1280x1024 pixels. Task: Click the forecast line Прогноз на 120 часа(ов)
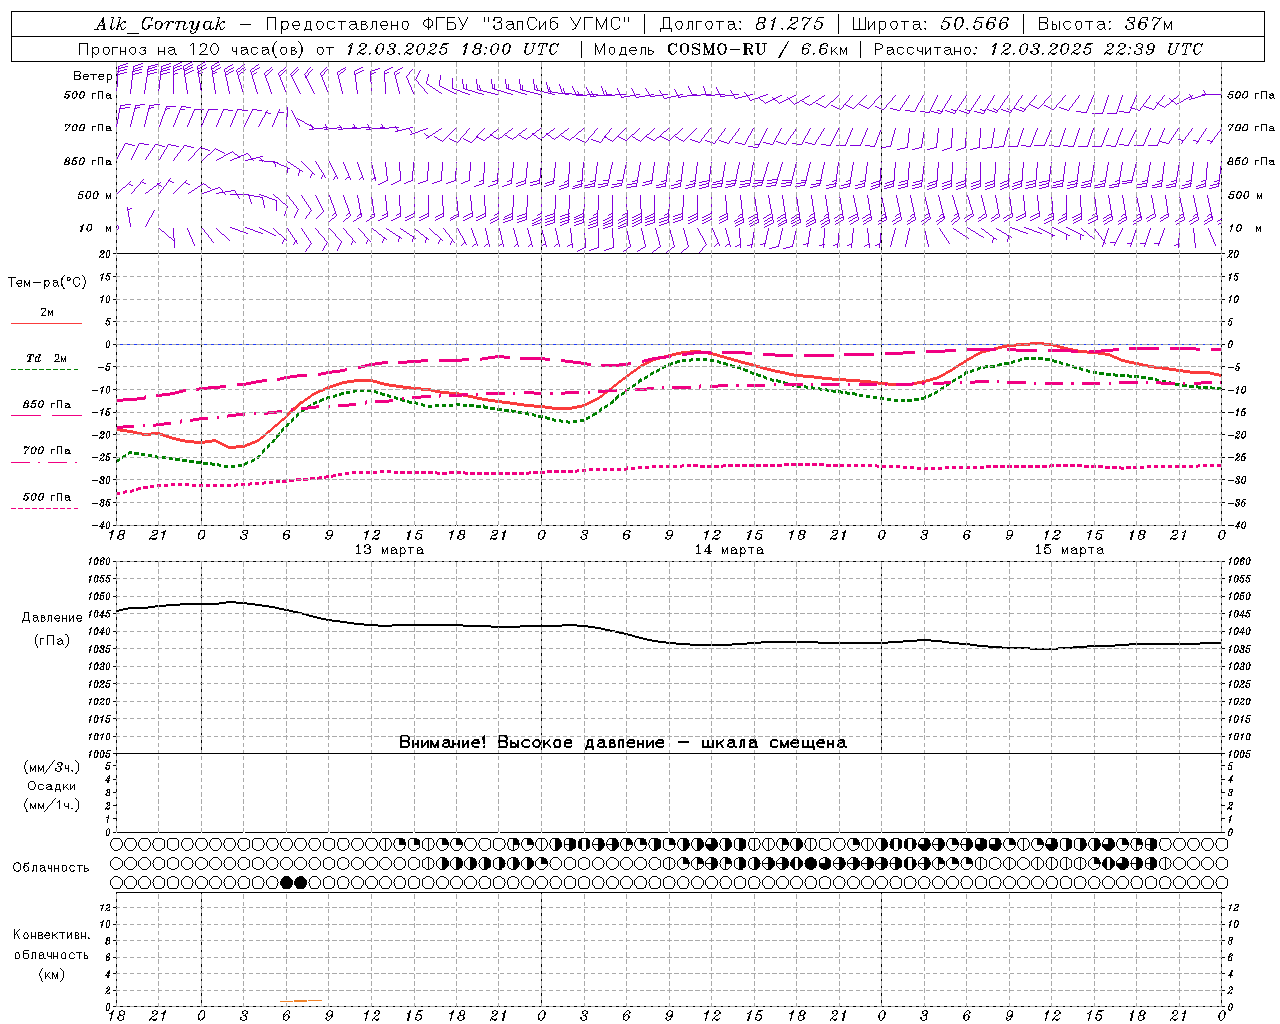pyautogui.click(x=192, y=49)
